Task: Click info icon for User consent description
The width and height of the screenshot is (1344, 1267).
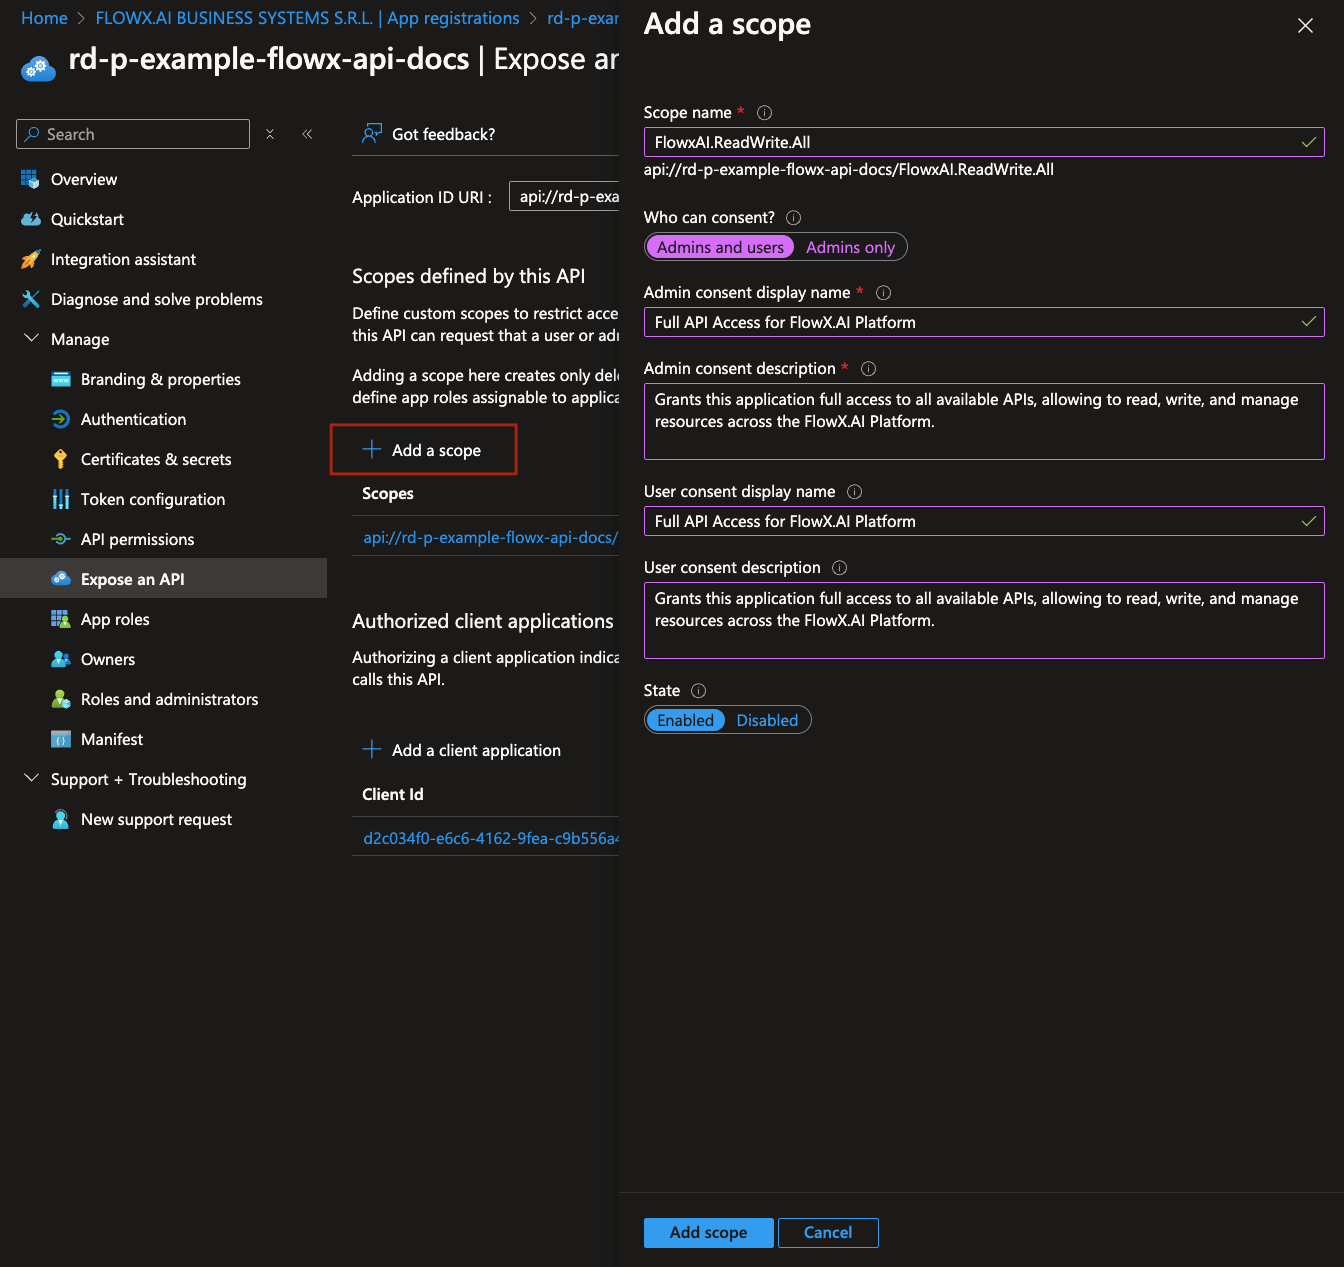Action: pos(839,568)
